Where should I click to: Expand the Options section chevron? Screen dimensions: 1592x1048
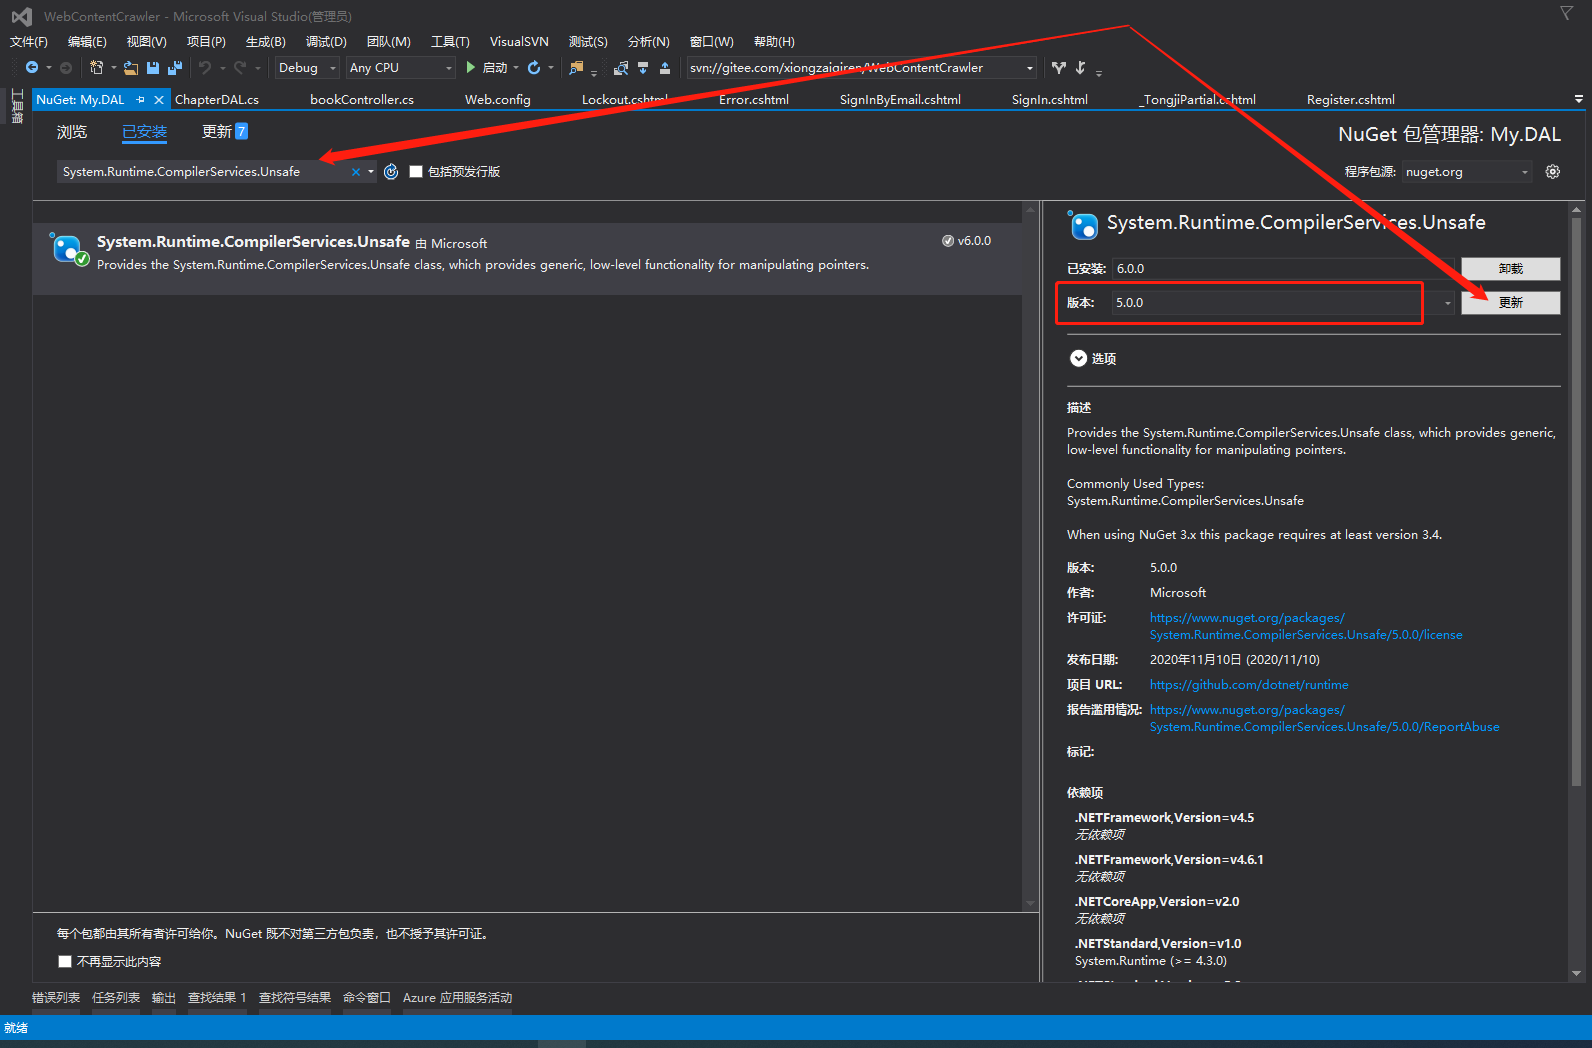(x=1078, y=358)
